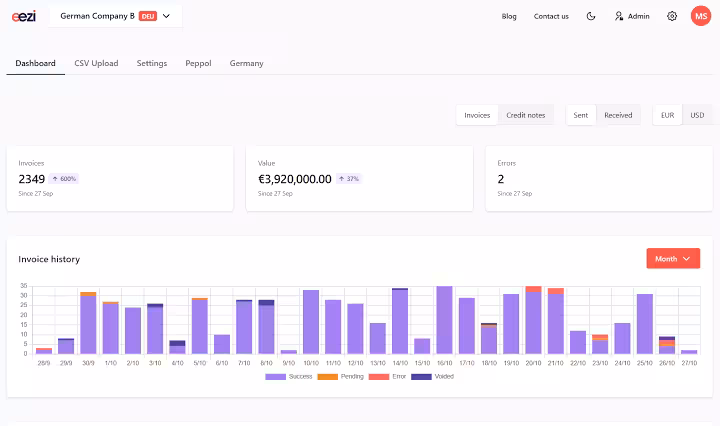
Task: Toggle the Pending orange legend swatch
Action: pos(327,377)
